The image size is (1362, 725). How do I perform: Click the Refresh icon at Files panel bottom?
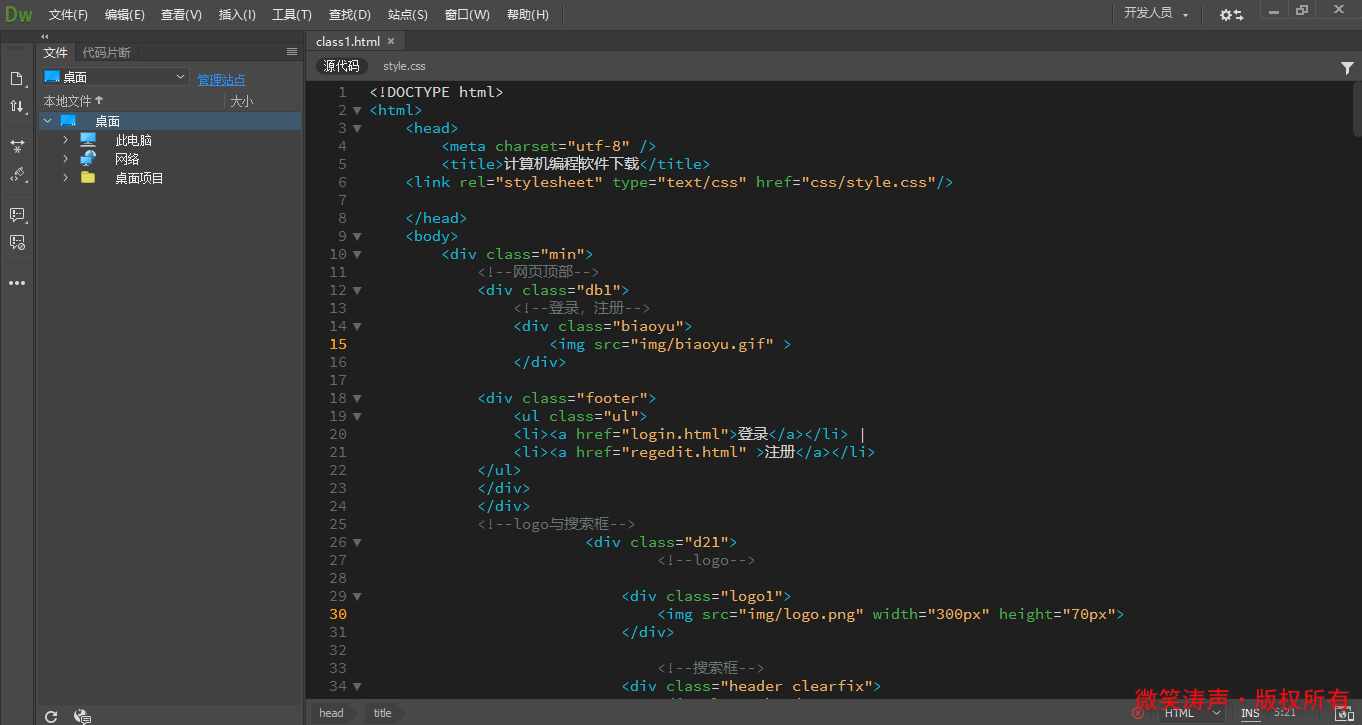(51, 716)
